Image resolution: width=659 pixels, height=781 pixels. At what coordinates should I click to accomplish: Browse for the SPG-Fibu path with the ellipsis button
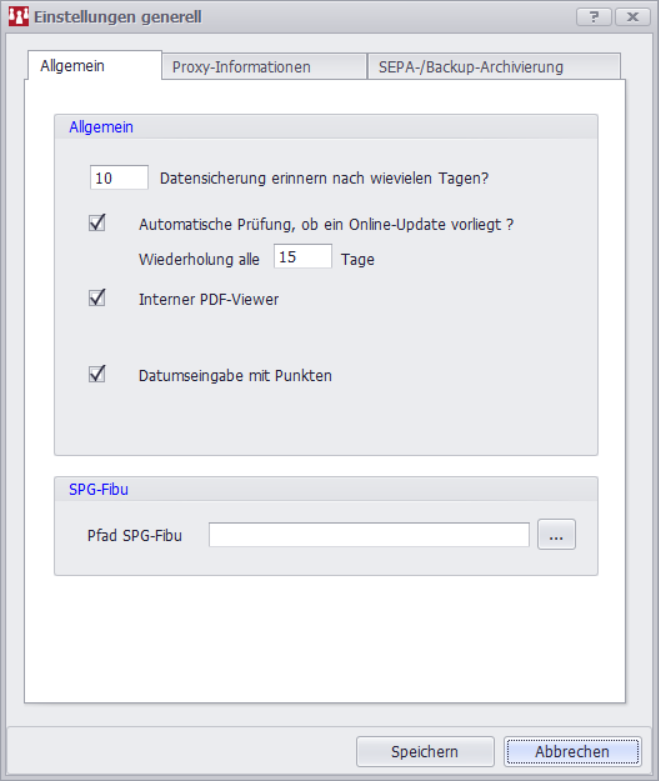click(x=557, y=535)
